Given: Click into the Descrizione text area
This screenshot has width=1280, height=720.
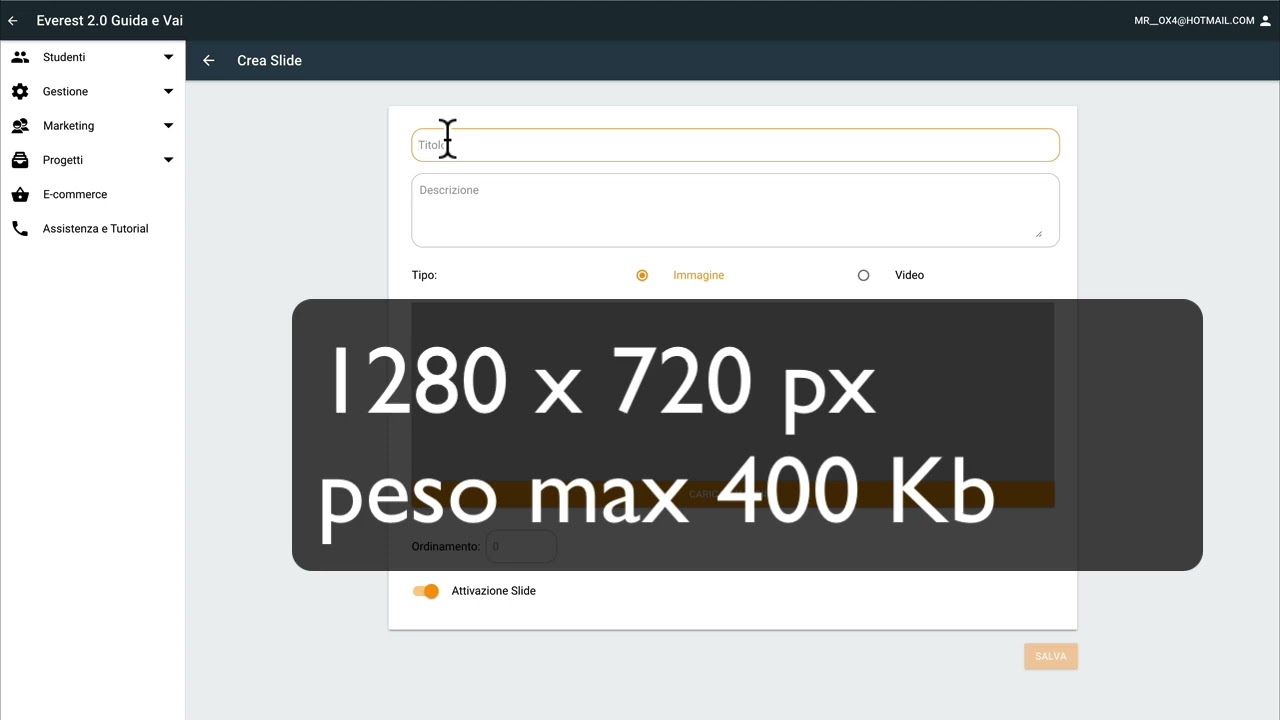Looking at the screenshot, I should [735, 210].
